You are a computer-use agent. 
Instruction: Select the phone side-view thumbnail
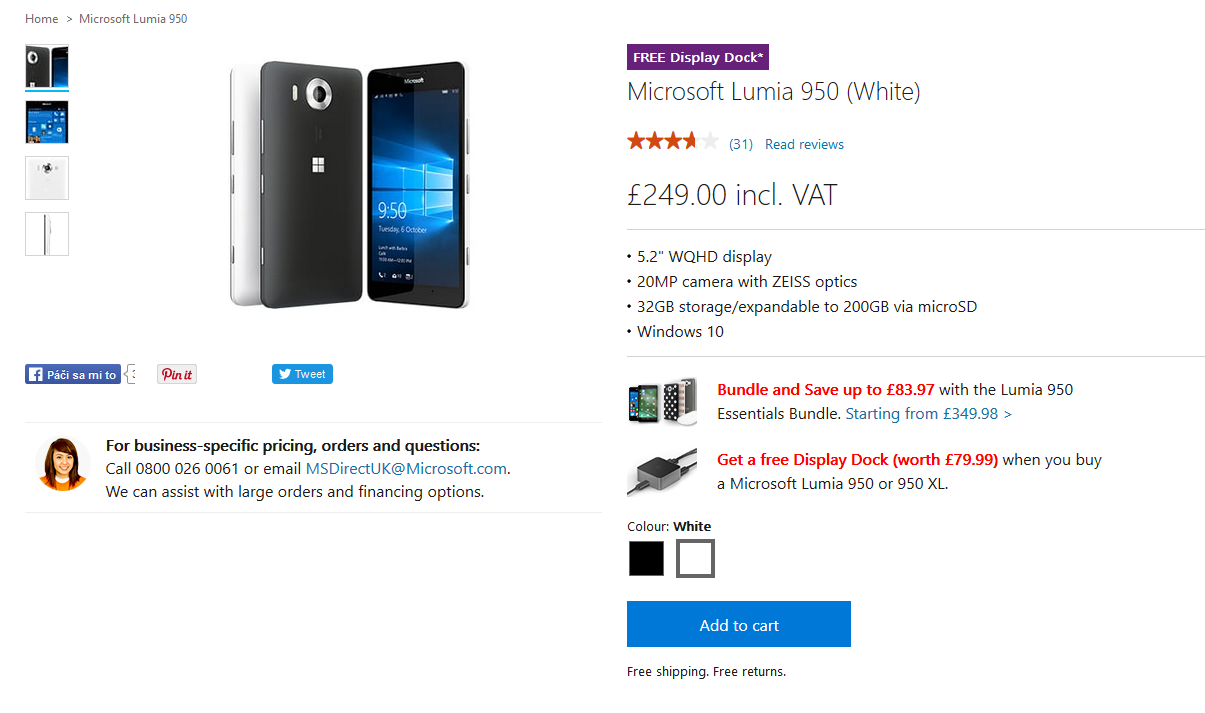47,234
